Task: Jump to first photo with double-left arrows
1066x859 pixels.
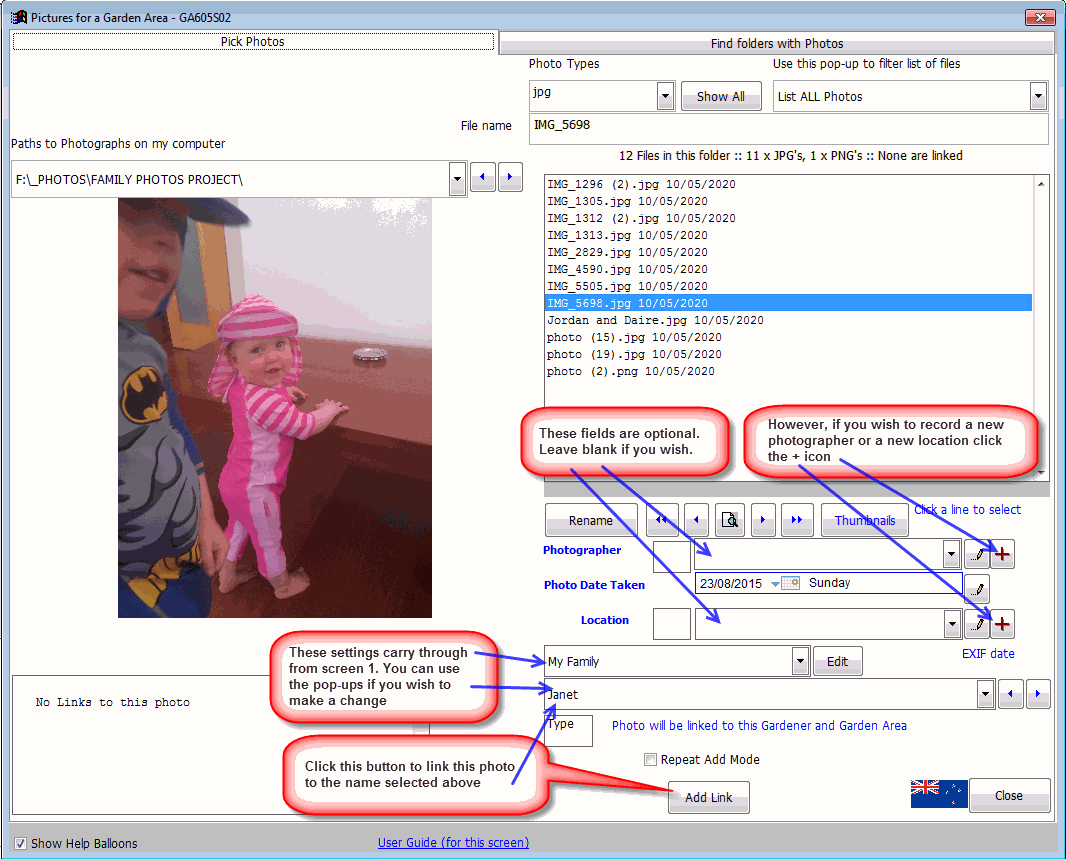Action: pyautogui.click(x=661, y=520)
